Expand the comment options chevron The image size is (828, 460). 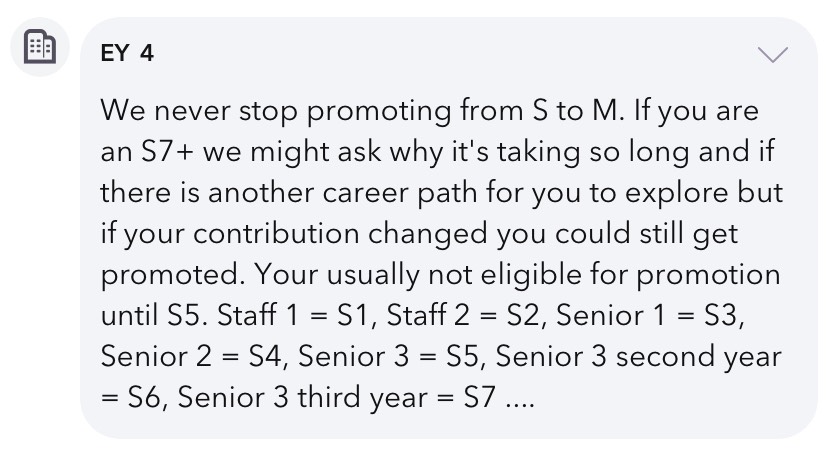(773, 53)
